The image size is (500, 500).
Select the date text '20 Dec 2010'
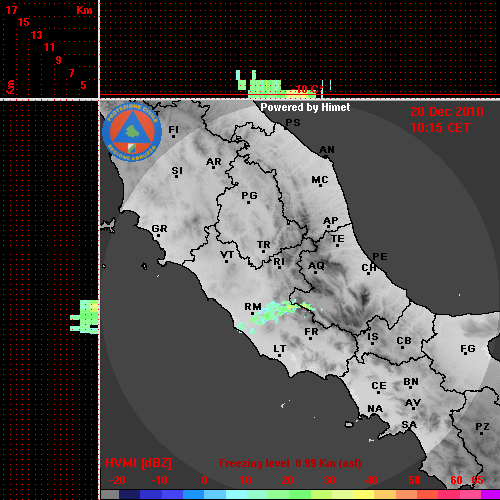pyautogui.click(x=447, y=112)
